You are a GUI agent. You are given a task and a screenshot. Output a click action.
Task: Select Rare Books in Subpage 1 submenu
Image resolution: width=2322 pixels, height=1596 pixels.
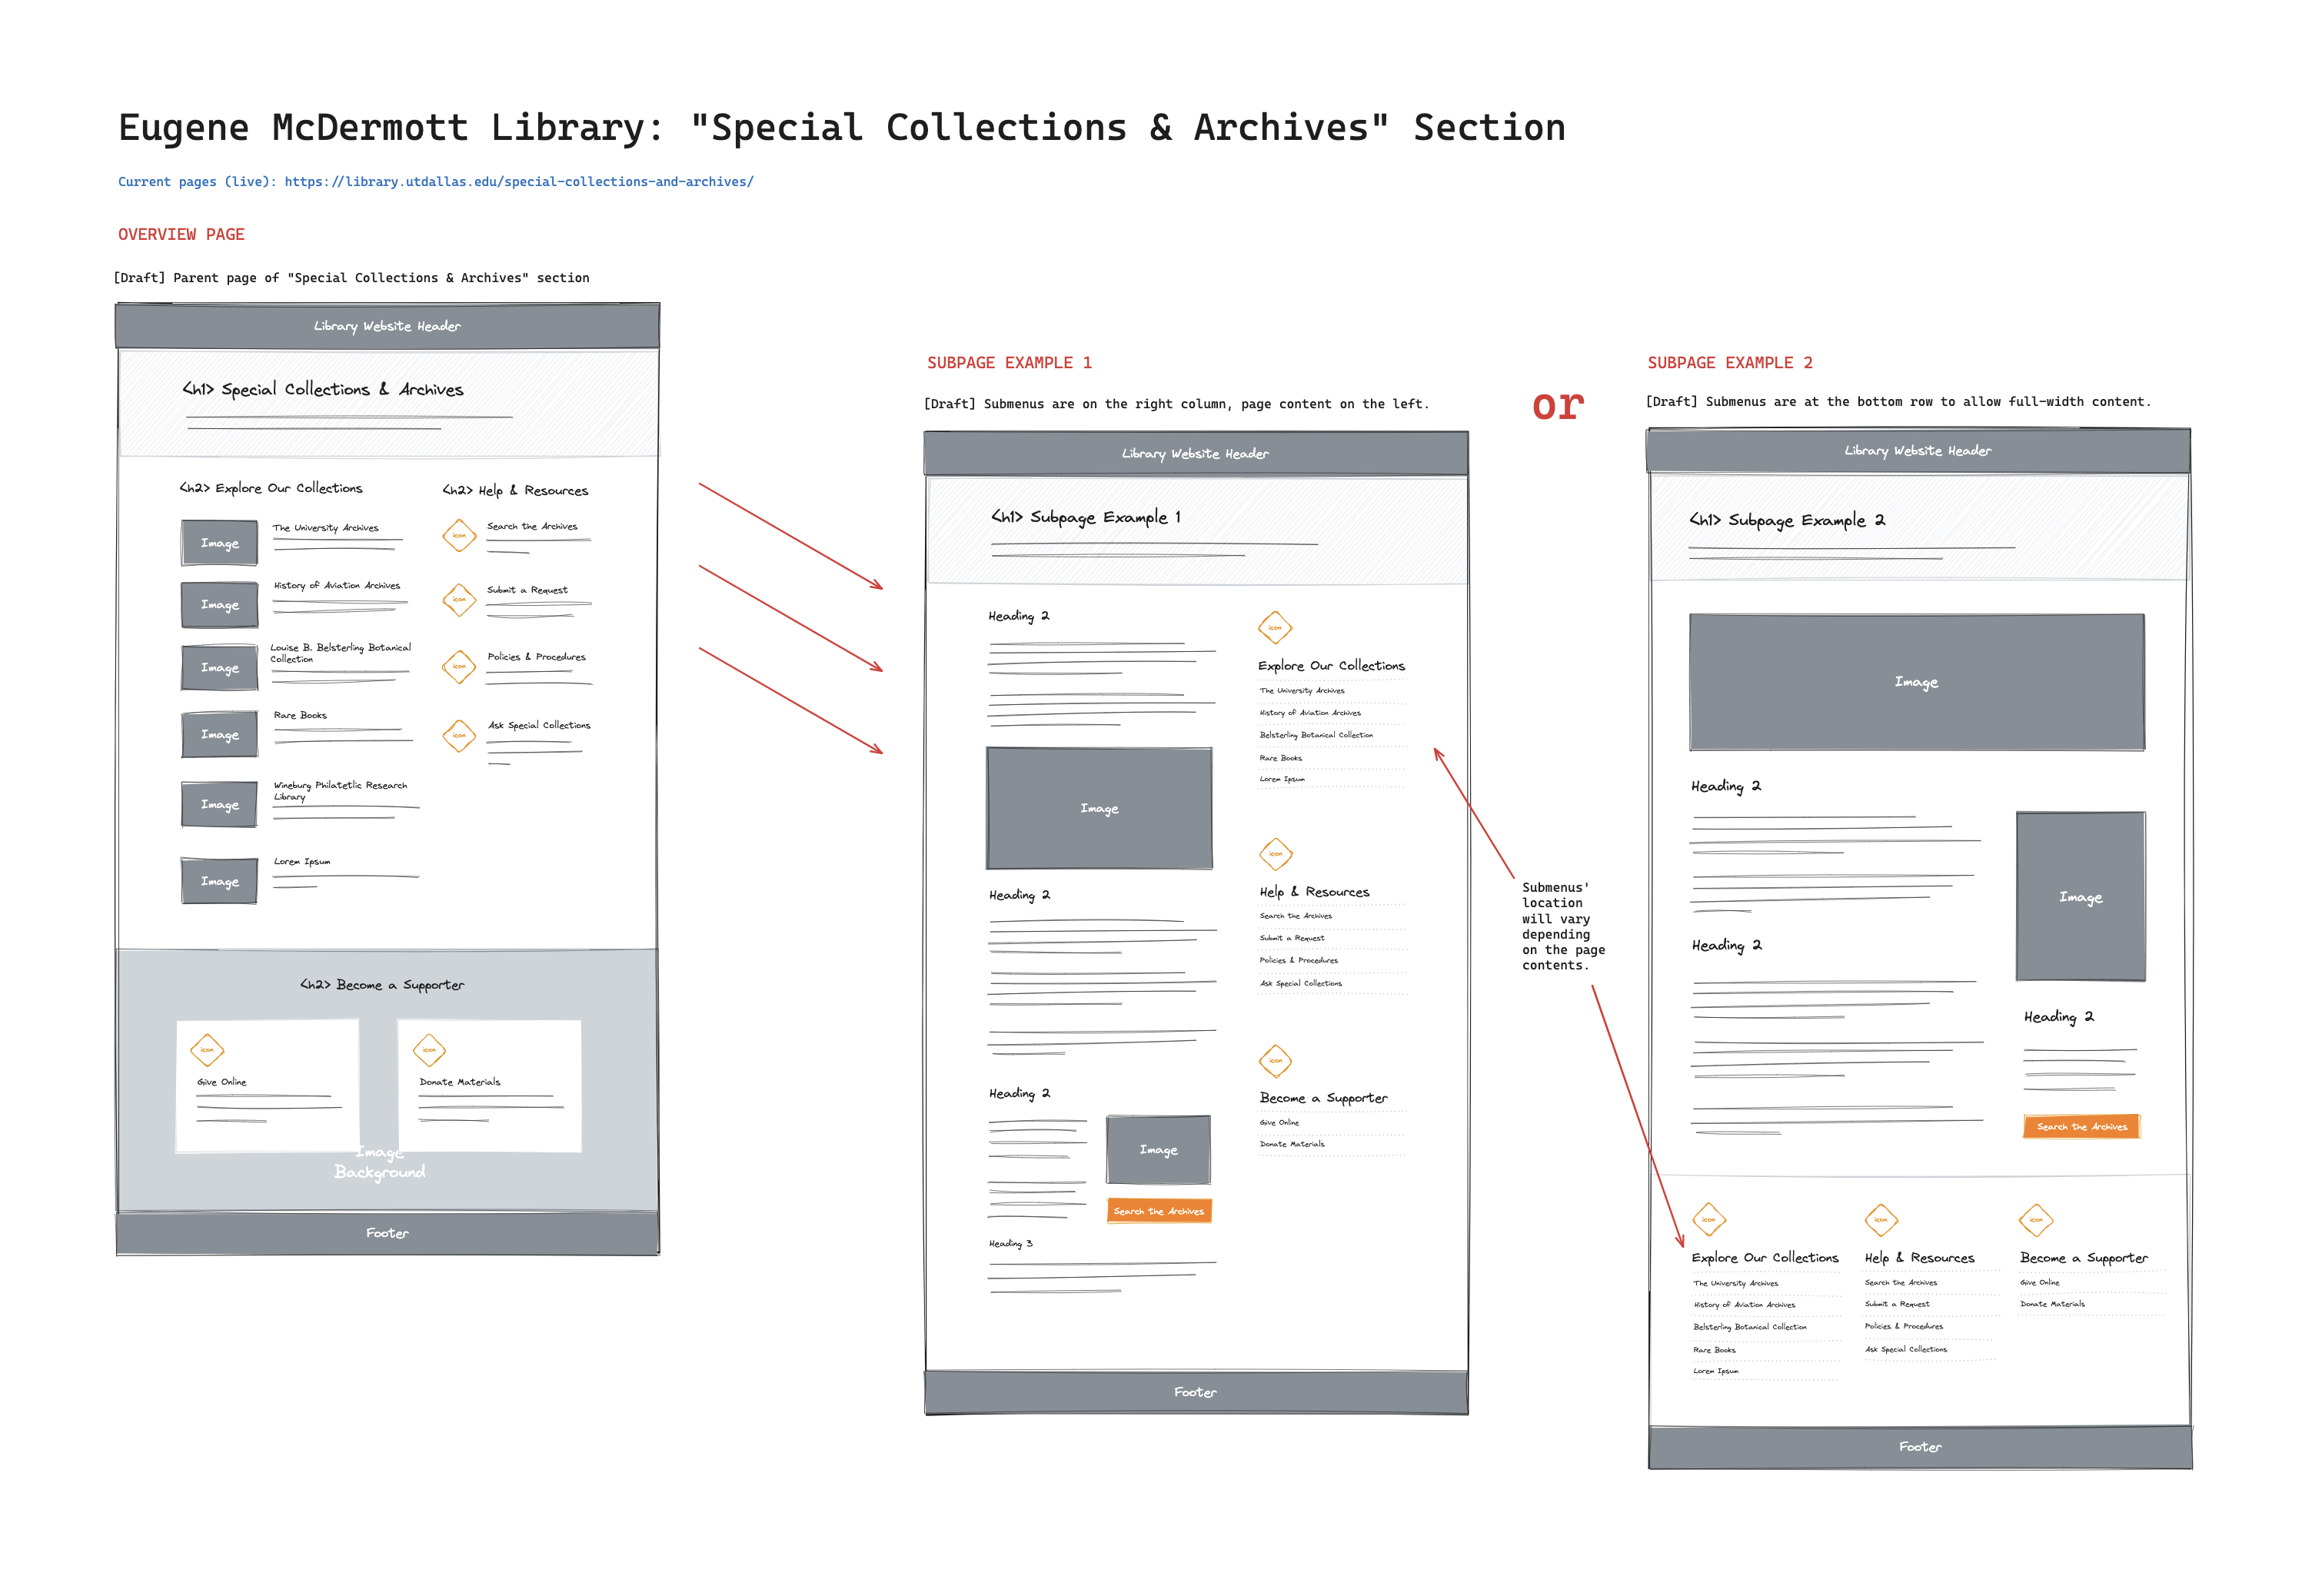click(x=1281, y=758)
